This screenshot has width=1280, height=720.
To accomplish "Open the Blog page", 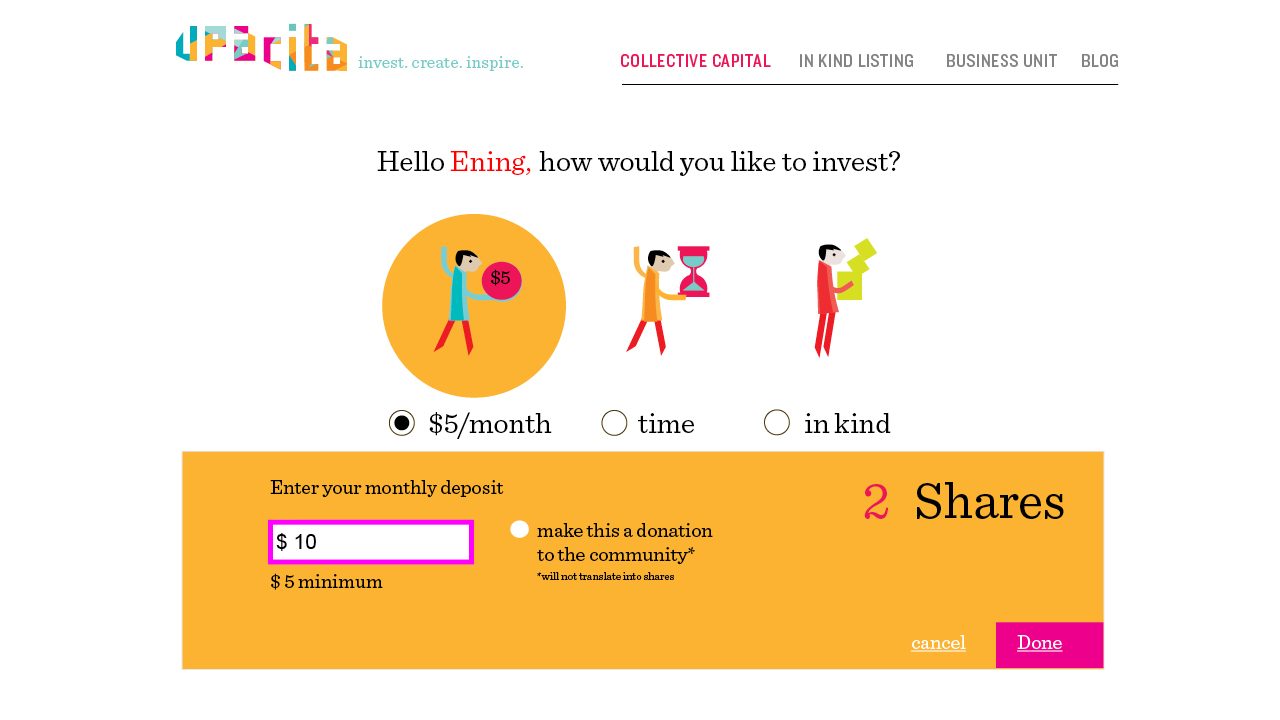I will coord(1100,61).
